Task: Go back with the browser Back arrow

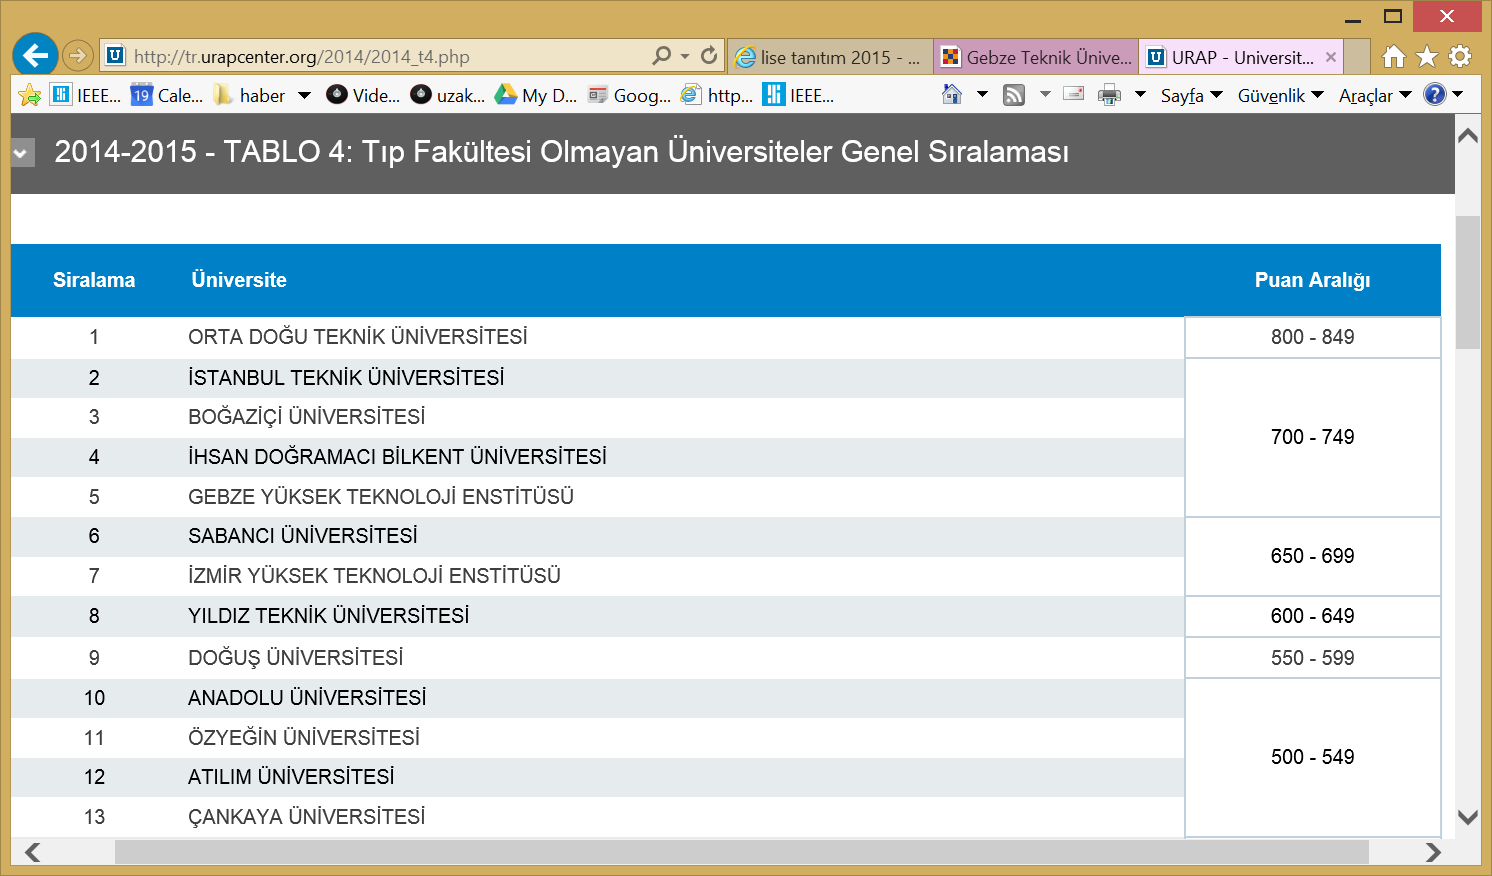Action: (x=35, y=55)
